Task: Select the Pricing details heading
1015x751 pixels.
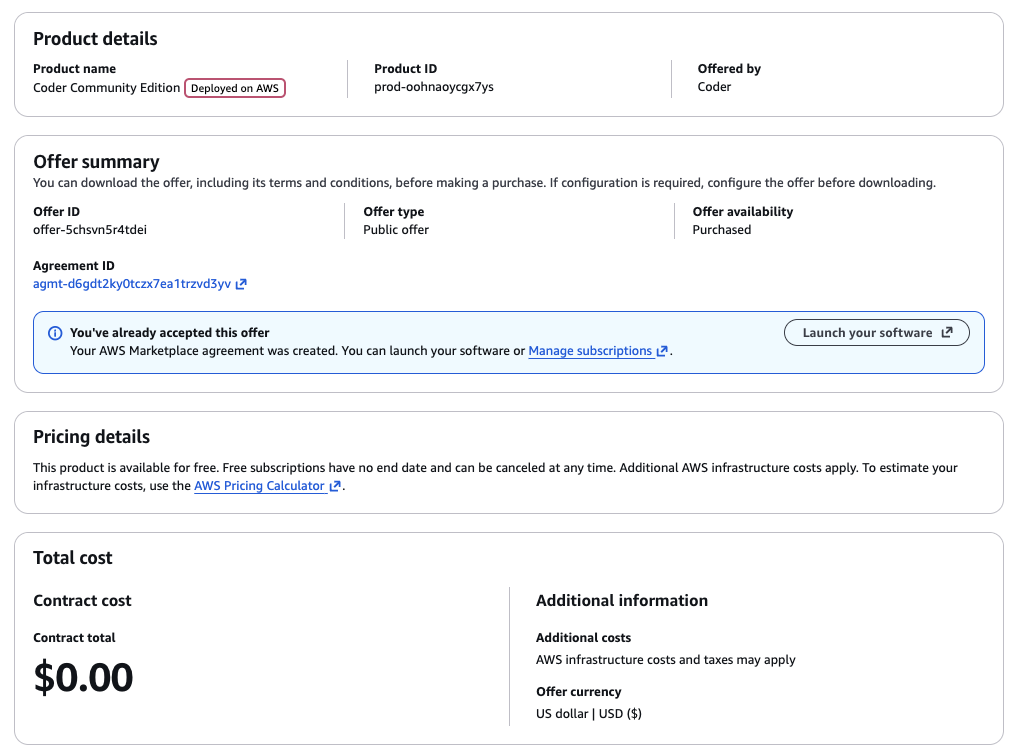Action: (90, 437)
